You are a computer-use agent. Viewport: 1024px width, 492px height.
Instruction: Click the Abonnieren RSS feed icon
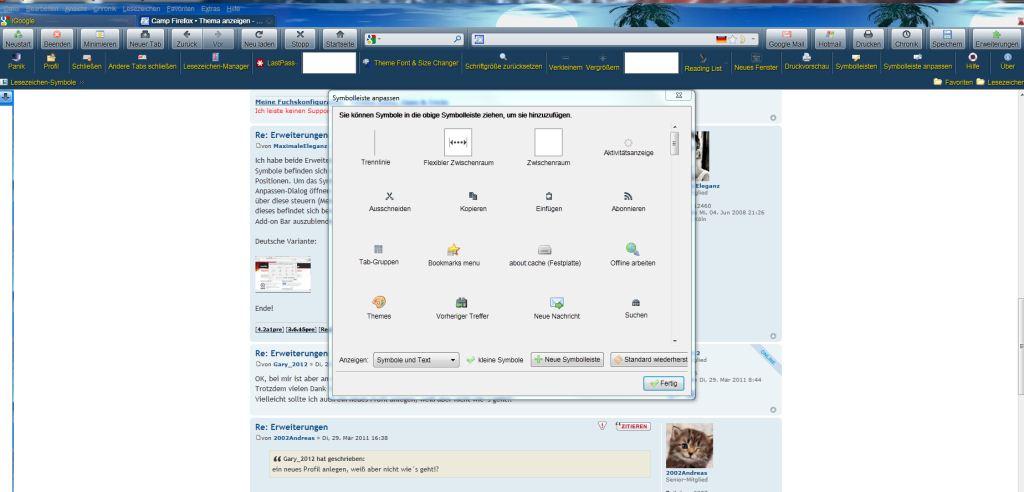coord(628,196)
